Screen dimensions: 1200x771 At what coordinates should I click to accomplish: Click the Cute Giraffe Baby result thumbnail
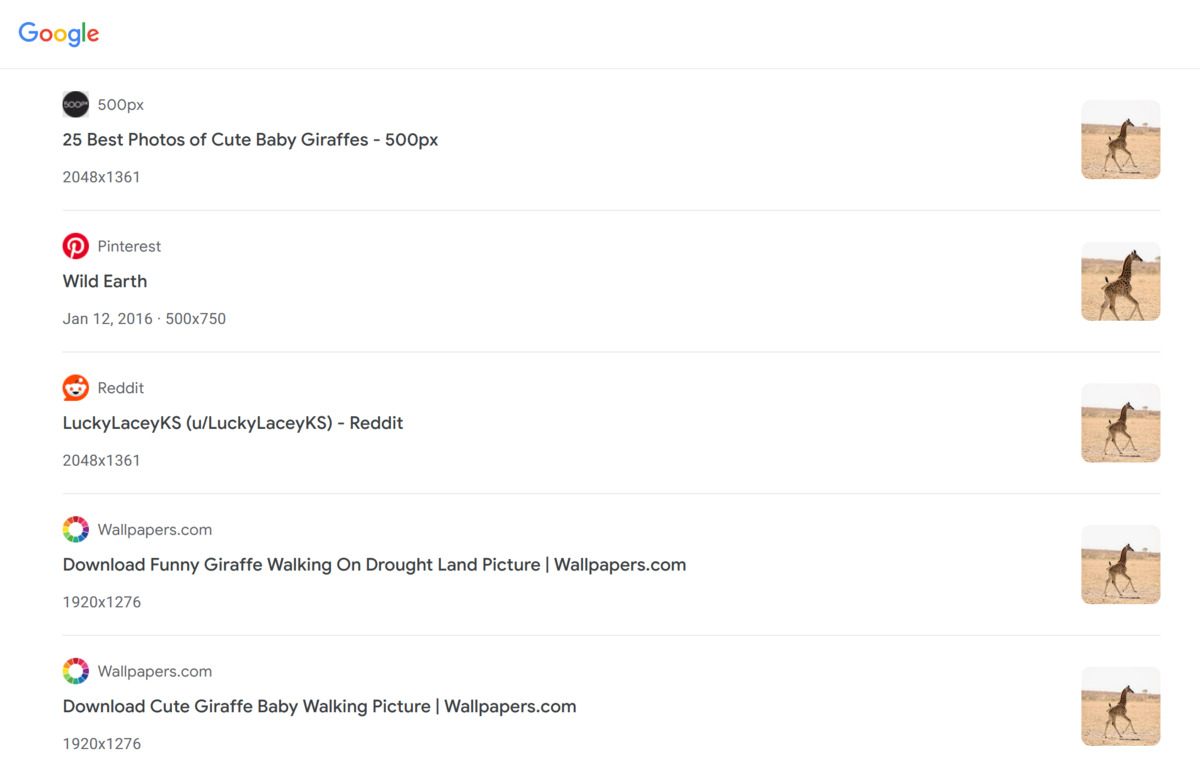[1120, 706]
